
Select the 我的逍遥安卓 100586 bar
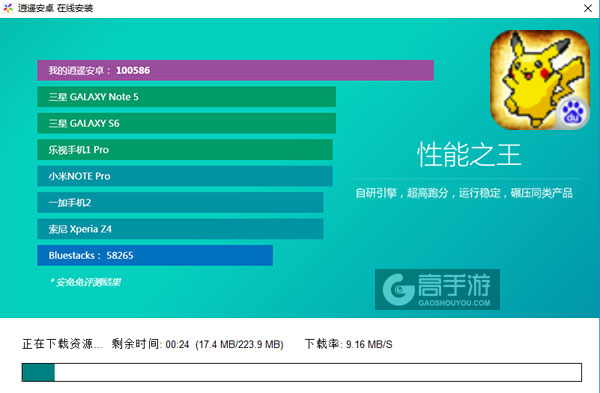pyautogui.click(x=235, y=70)
